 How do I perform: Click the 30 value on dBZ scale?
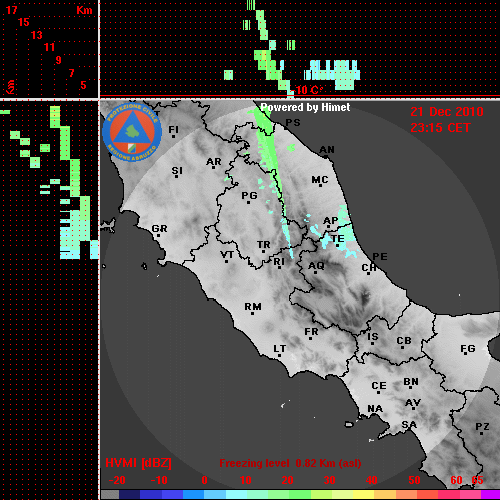point(329,480)
